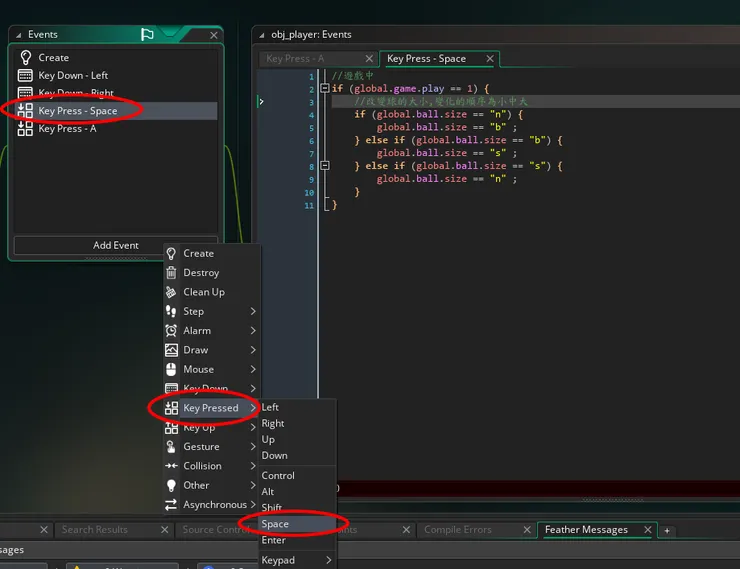Click the Collision arrows icon
740x569 pixels.
(171, 466)
